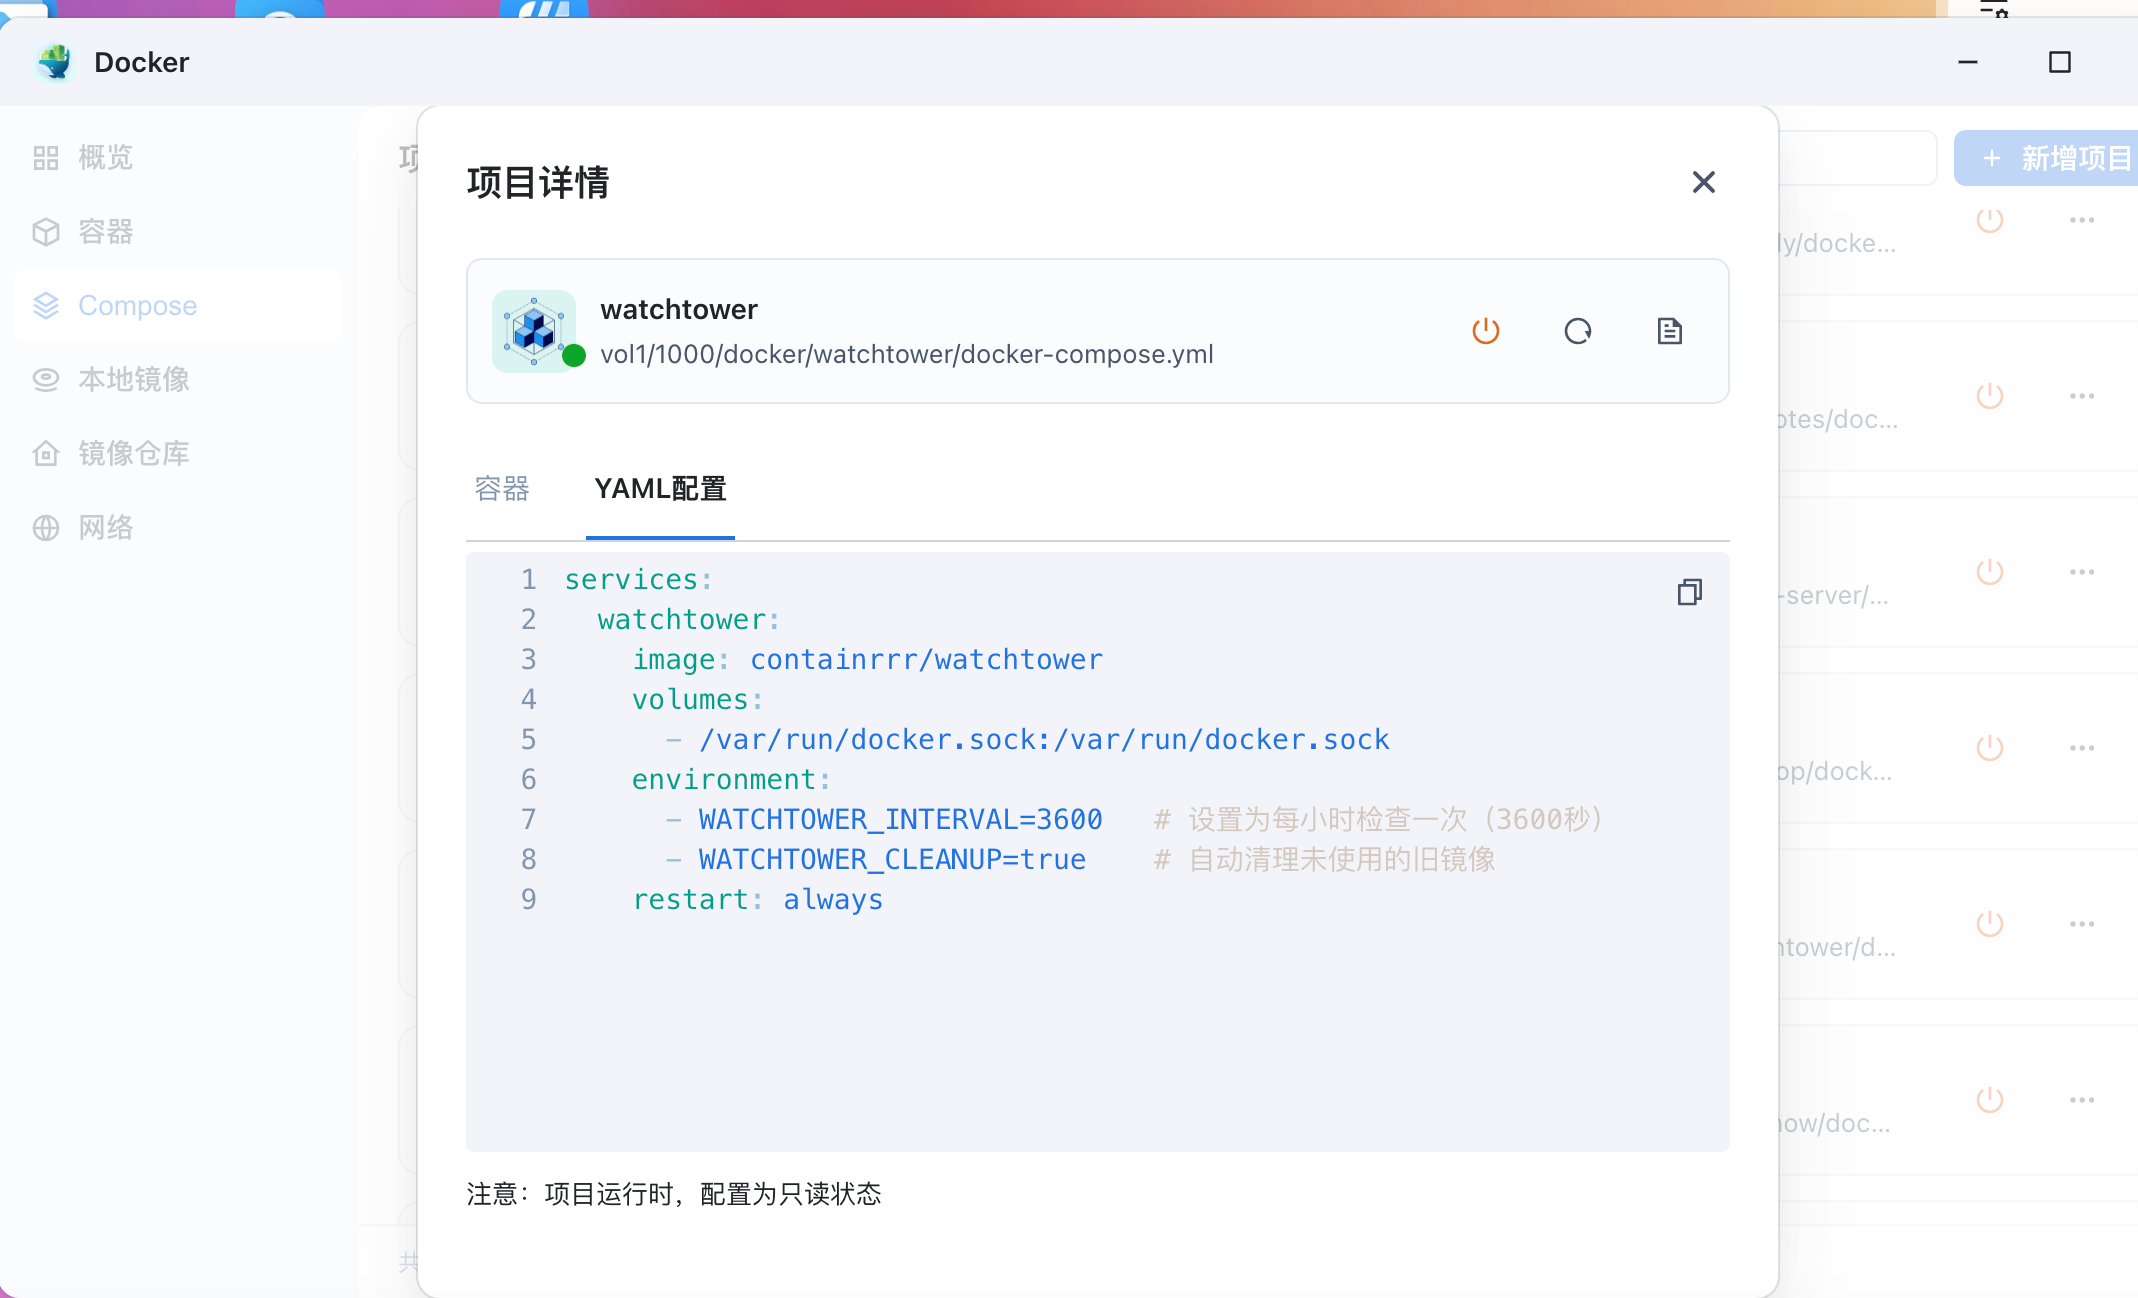Open 本地镜像 local images section
Image resolution: width=2138 pixels, height=1298 pixels.
click(133, 380)
